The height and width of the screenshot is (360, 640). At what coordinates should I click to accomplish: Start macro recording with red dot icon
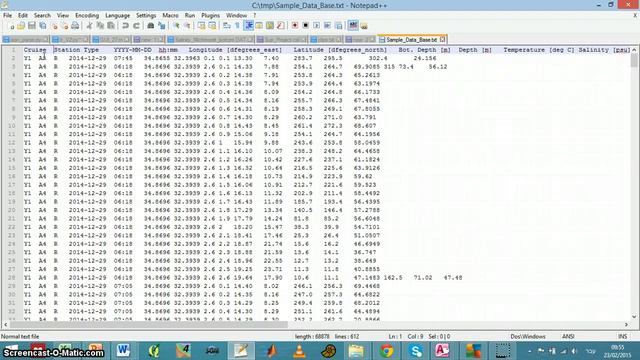pyautogui.click(x=295, y=26)
